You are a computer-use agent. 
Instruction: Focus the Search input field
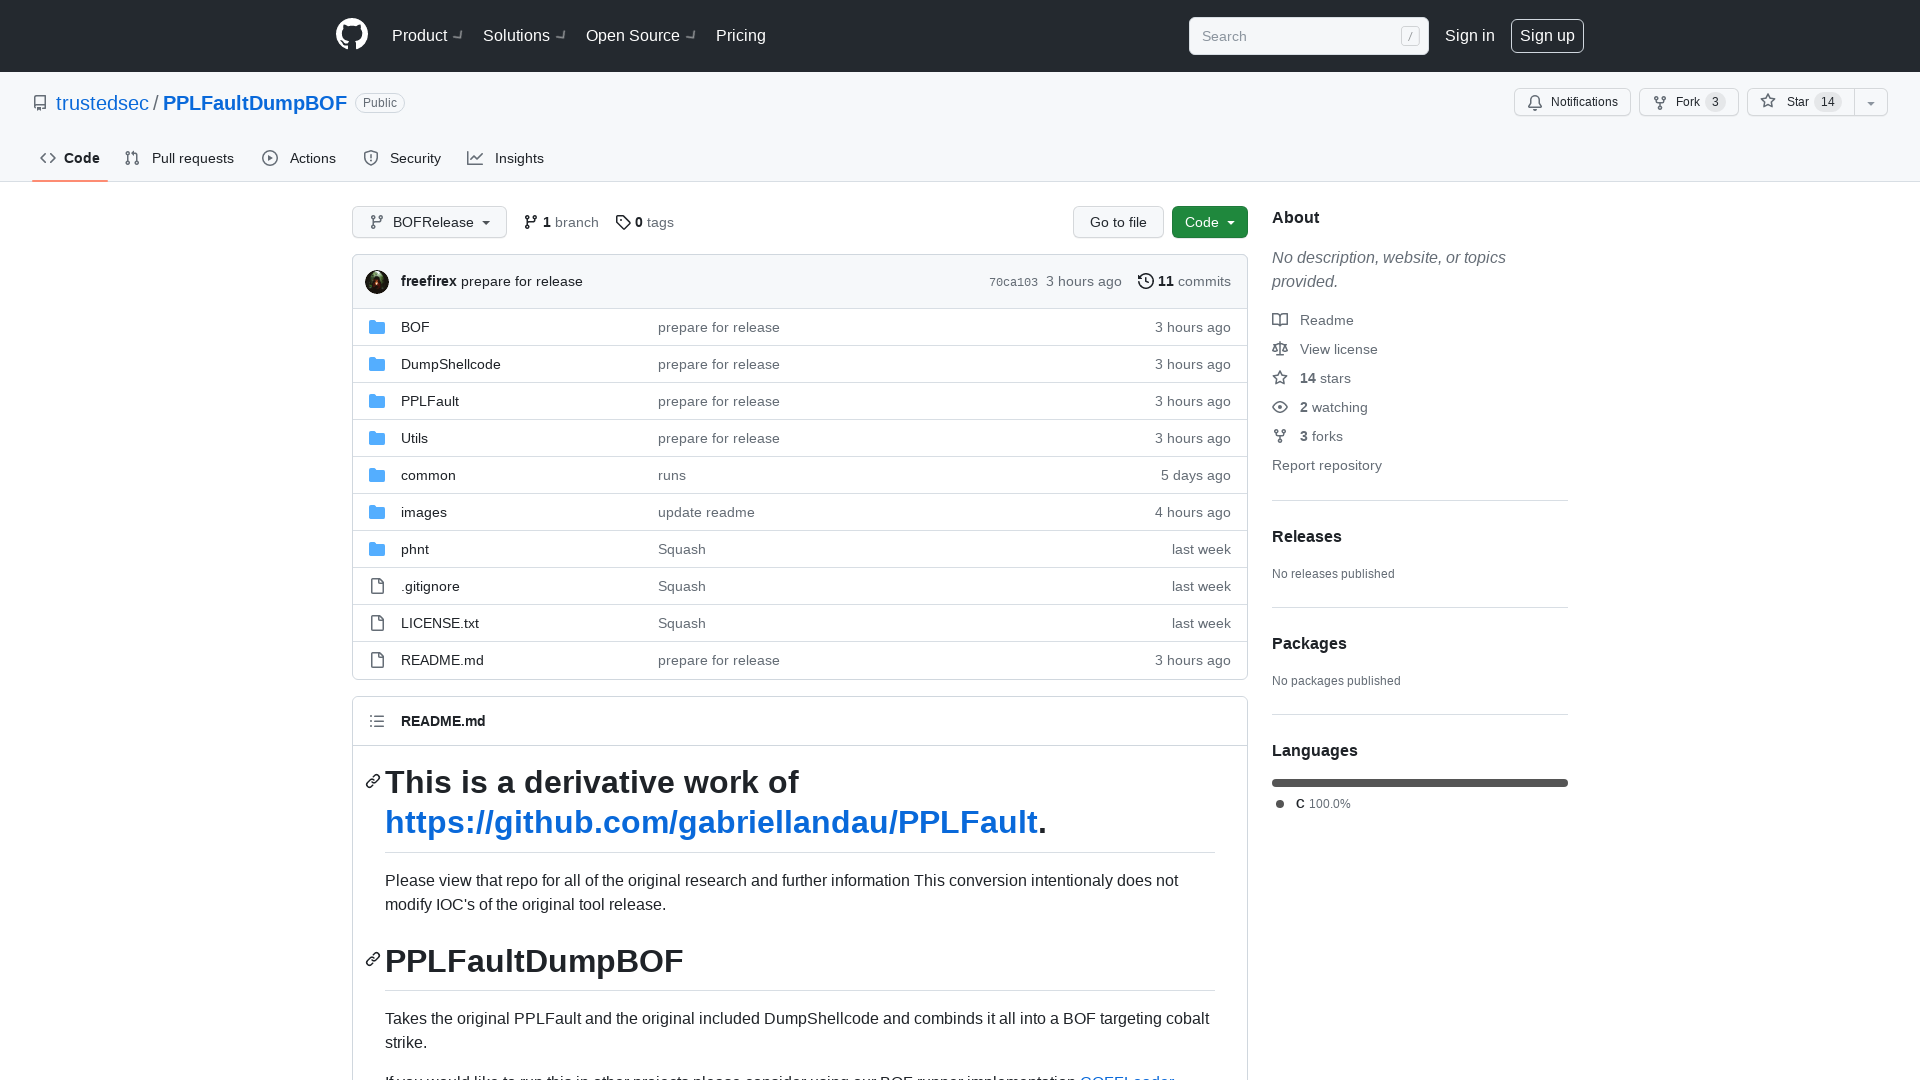point(1308,36)
